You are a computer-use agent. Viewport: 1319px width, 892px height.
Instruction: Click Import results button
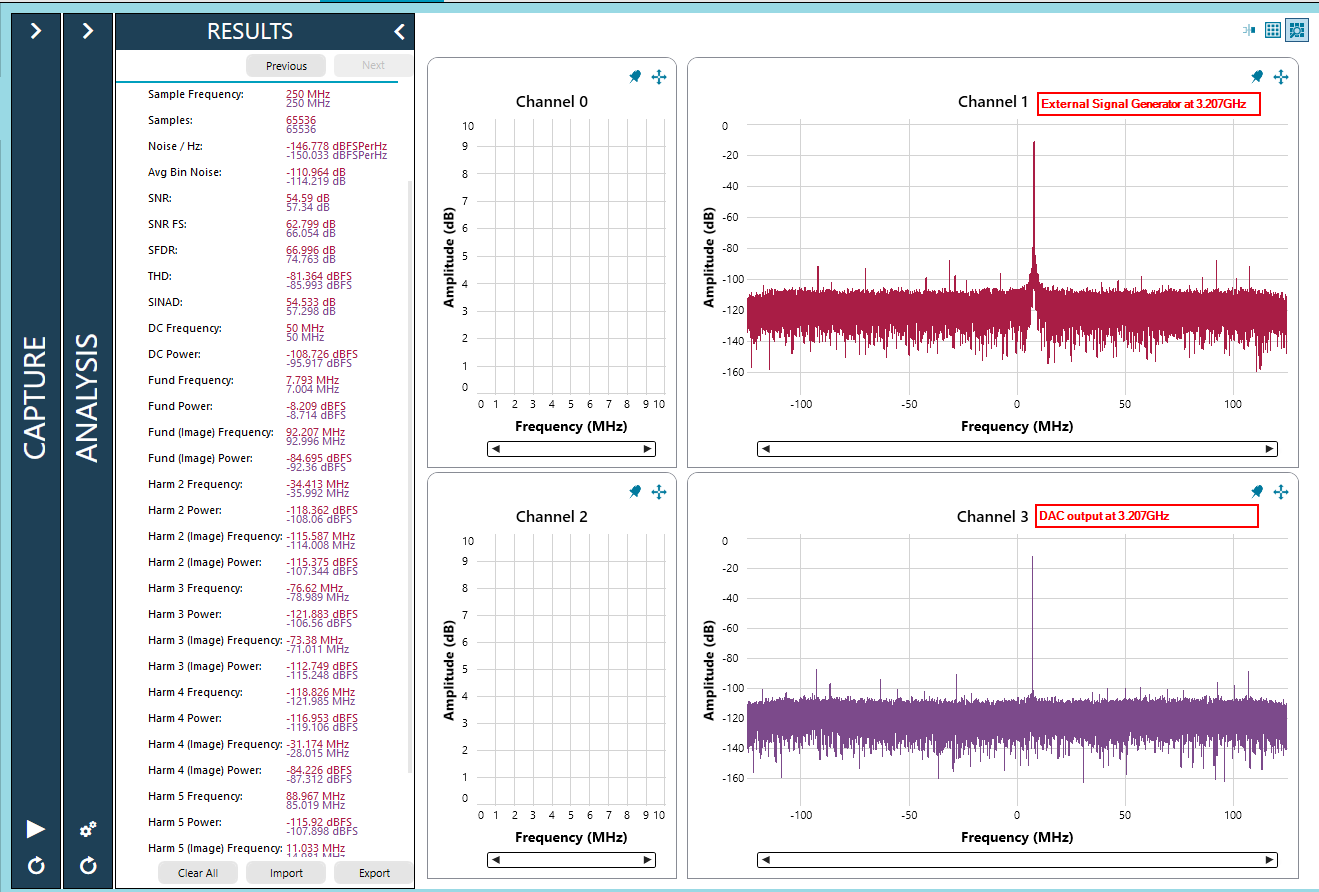pyautogui.click(x=286, y=873)
